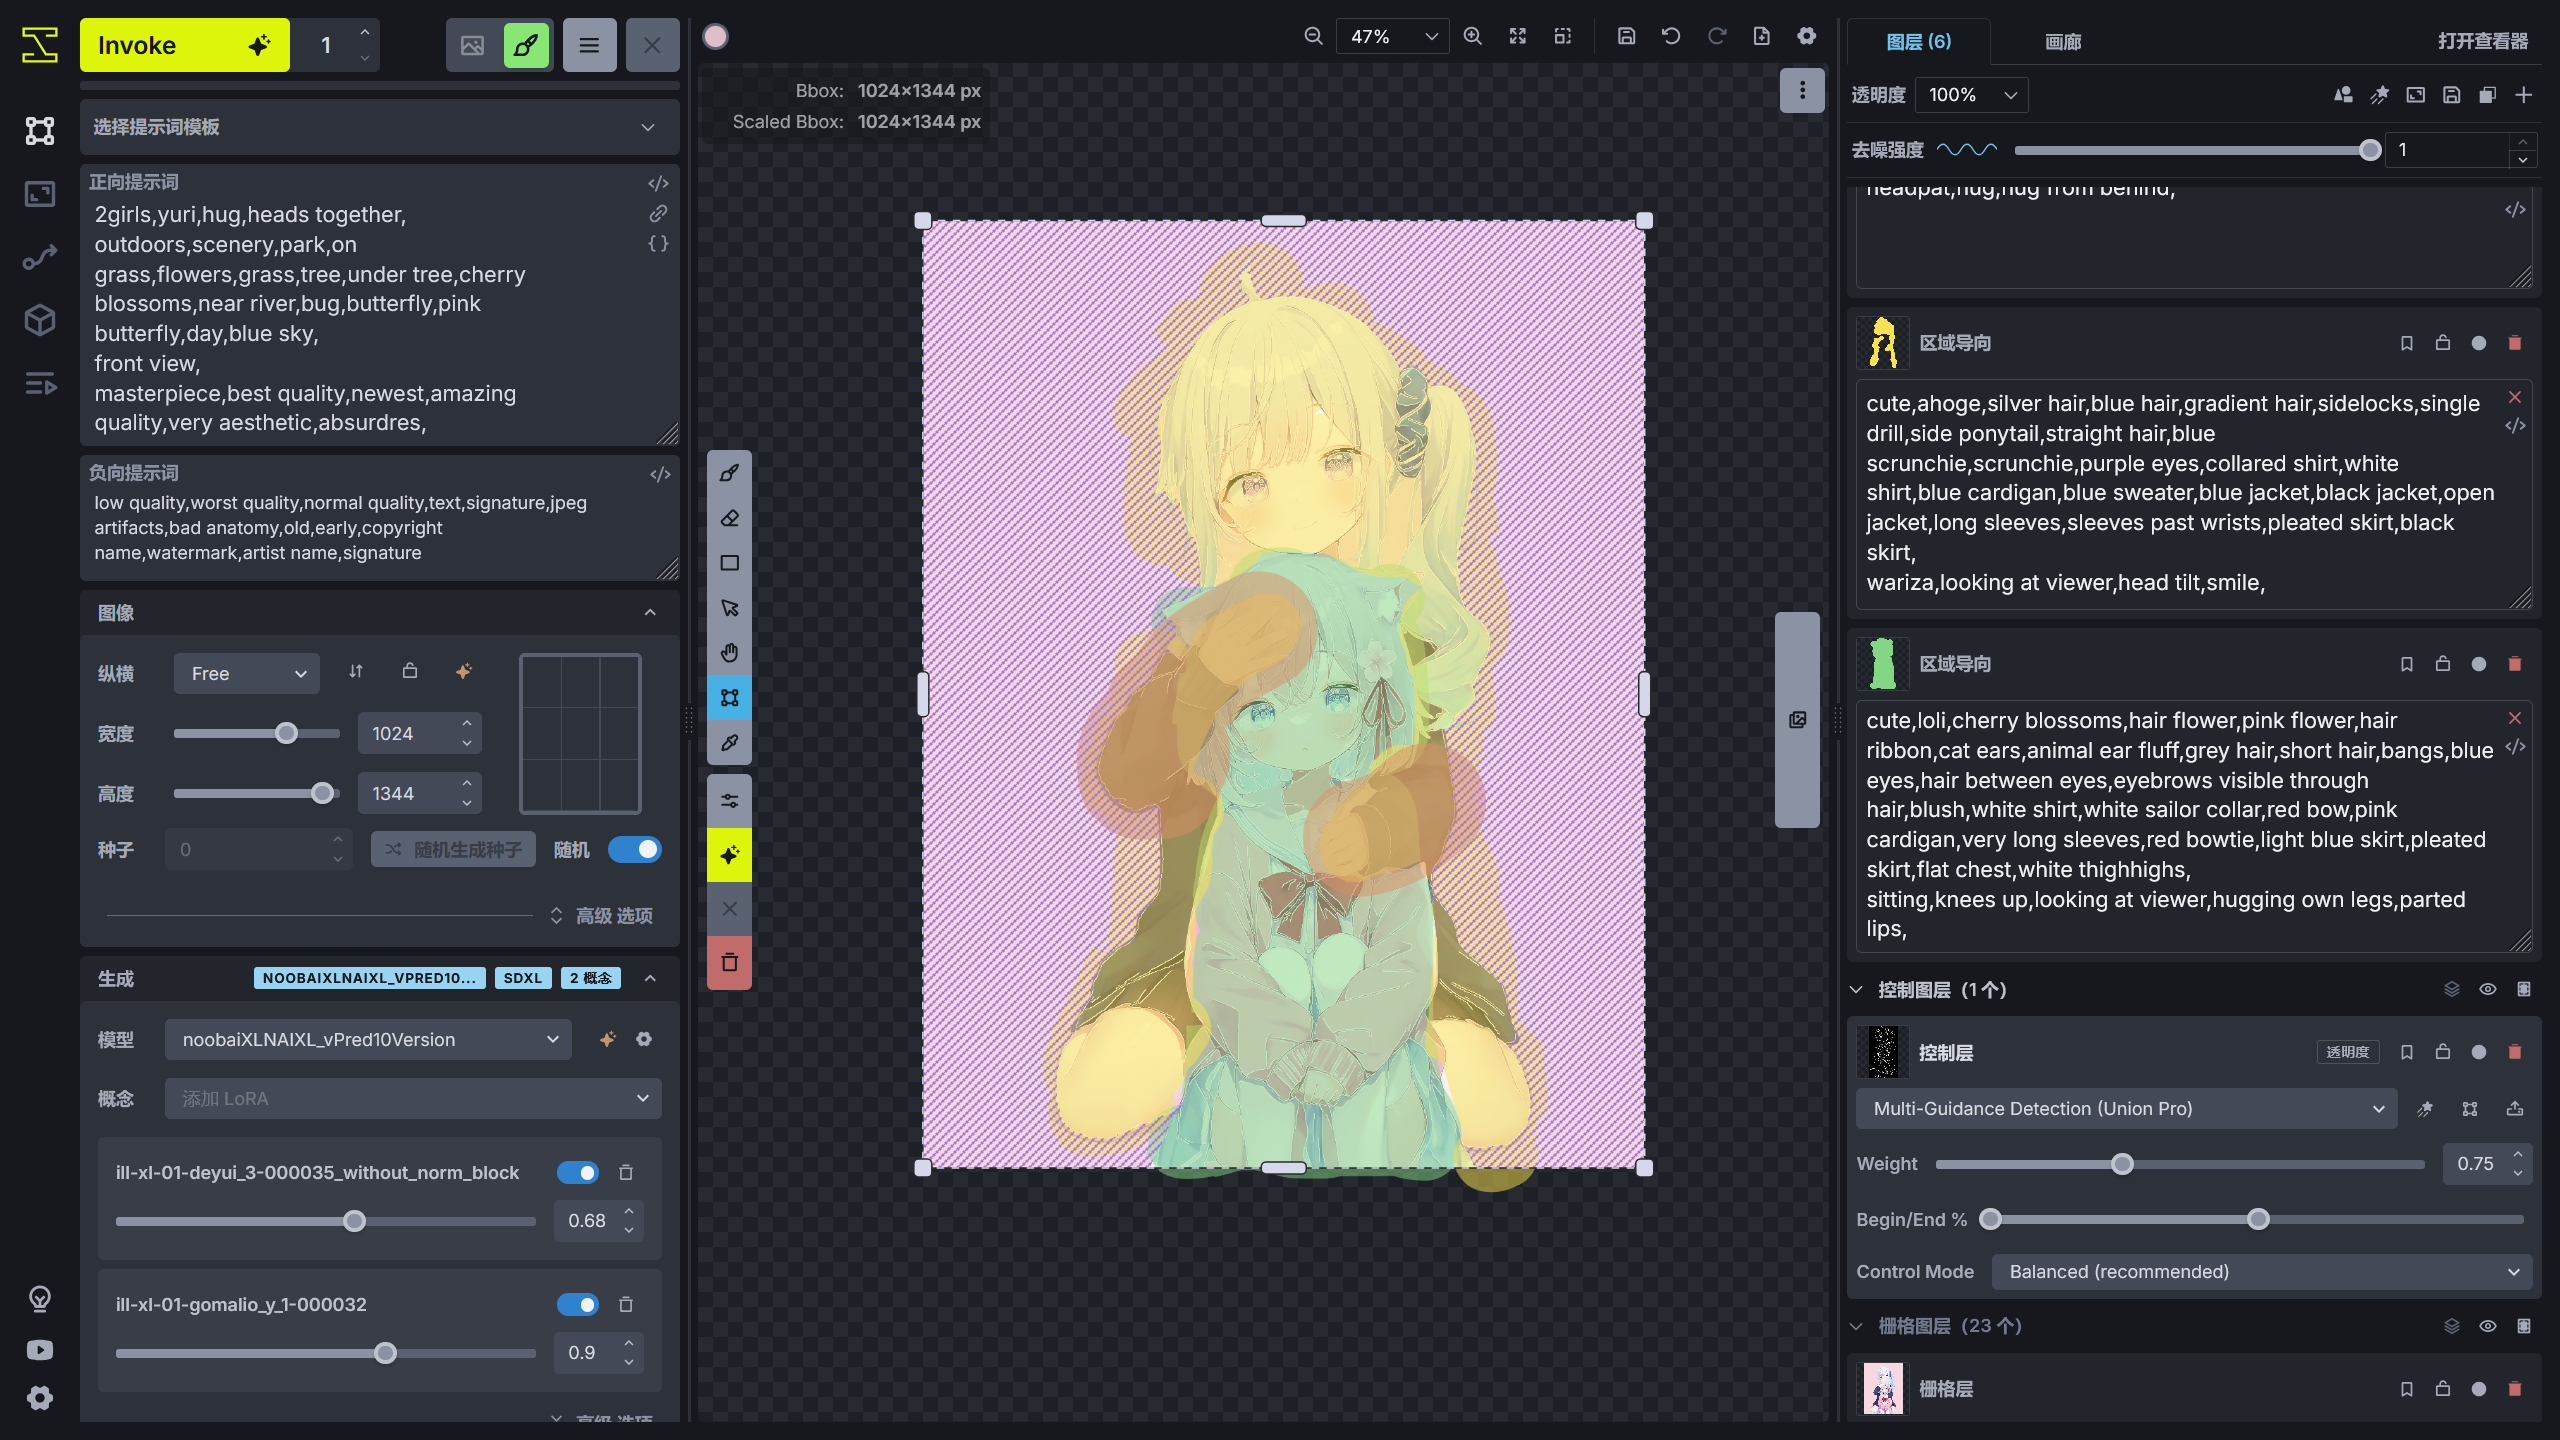Screen dimensions: 2560x1440
Task: Click the yellow Invoke button
Action: [185, 45]
